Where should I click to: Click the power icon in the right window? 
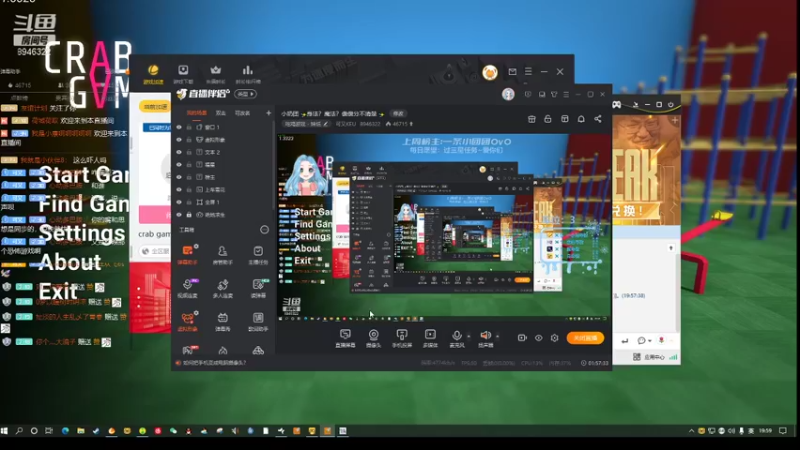click(671, 105)
